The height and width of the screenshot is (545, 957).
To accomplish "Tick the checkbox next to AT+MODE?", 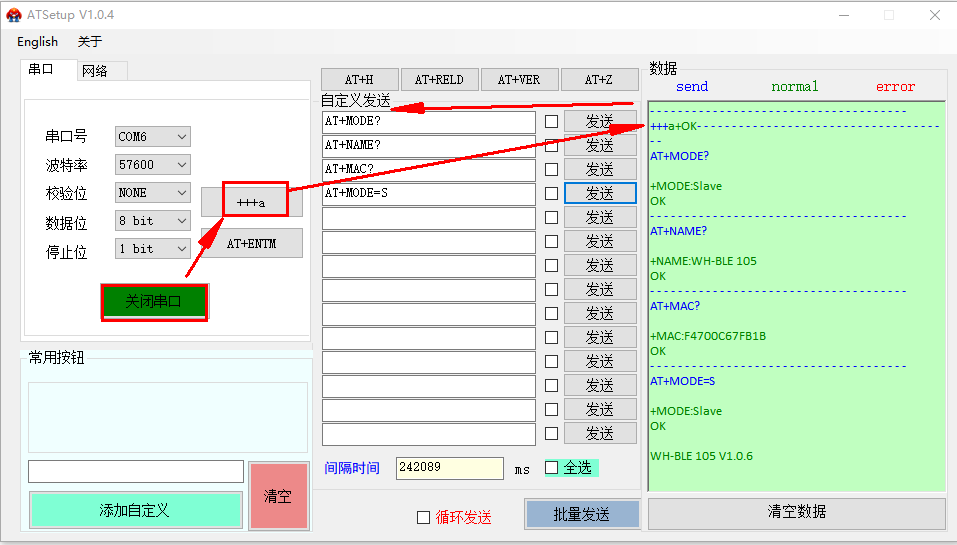I will tap(551, 121).
